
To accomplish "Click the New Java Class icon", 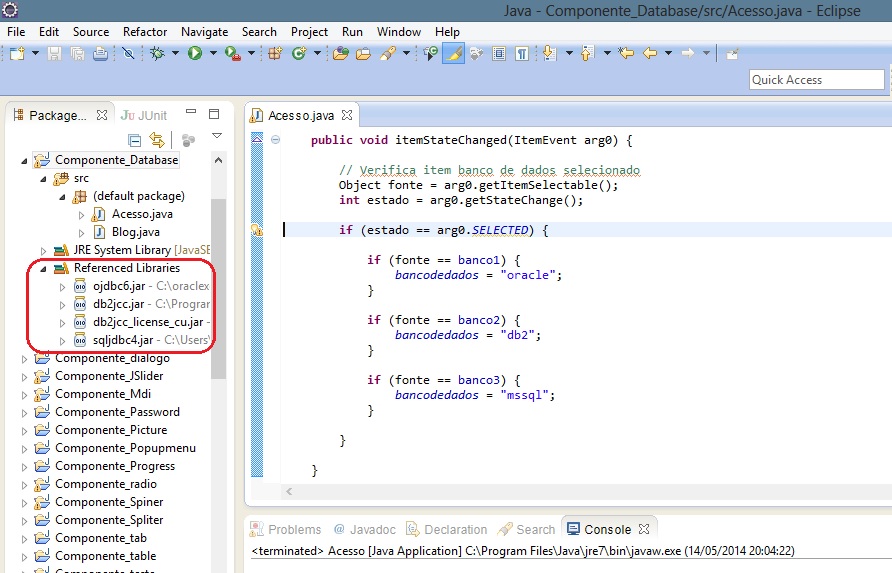I will pyautogui.click(x=298, y=53).
